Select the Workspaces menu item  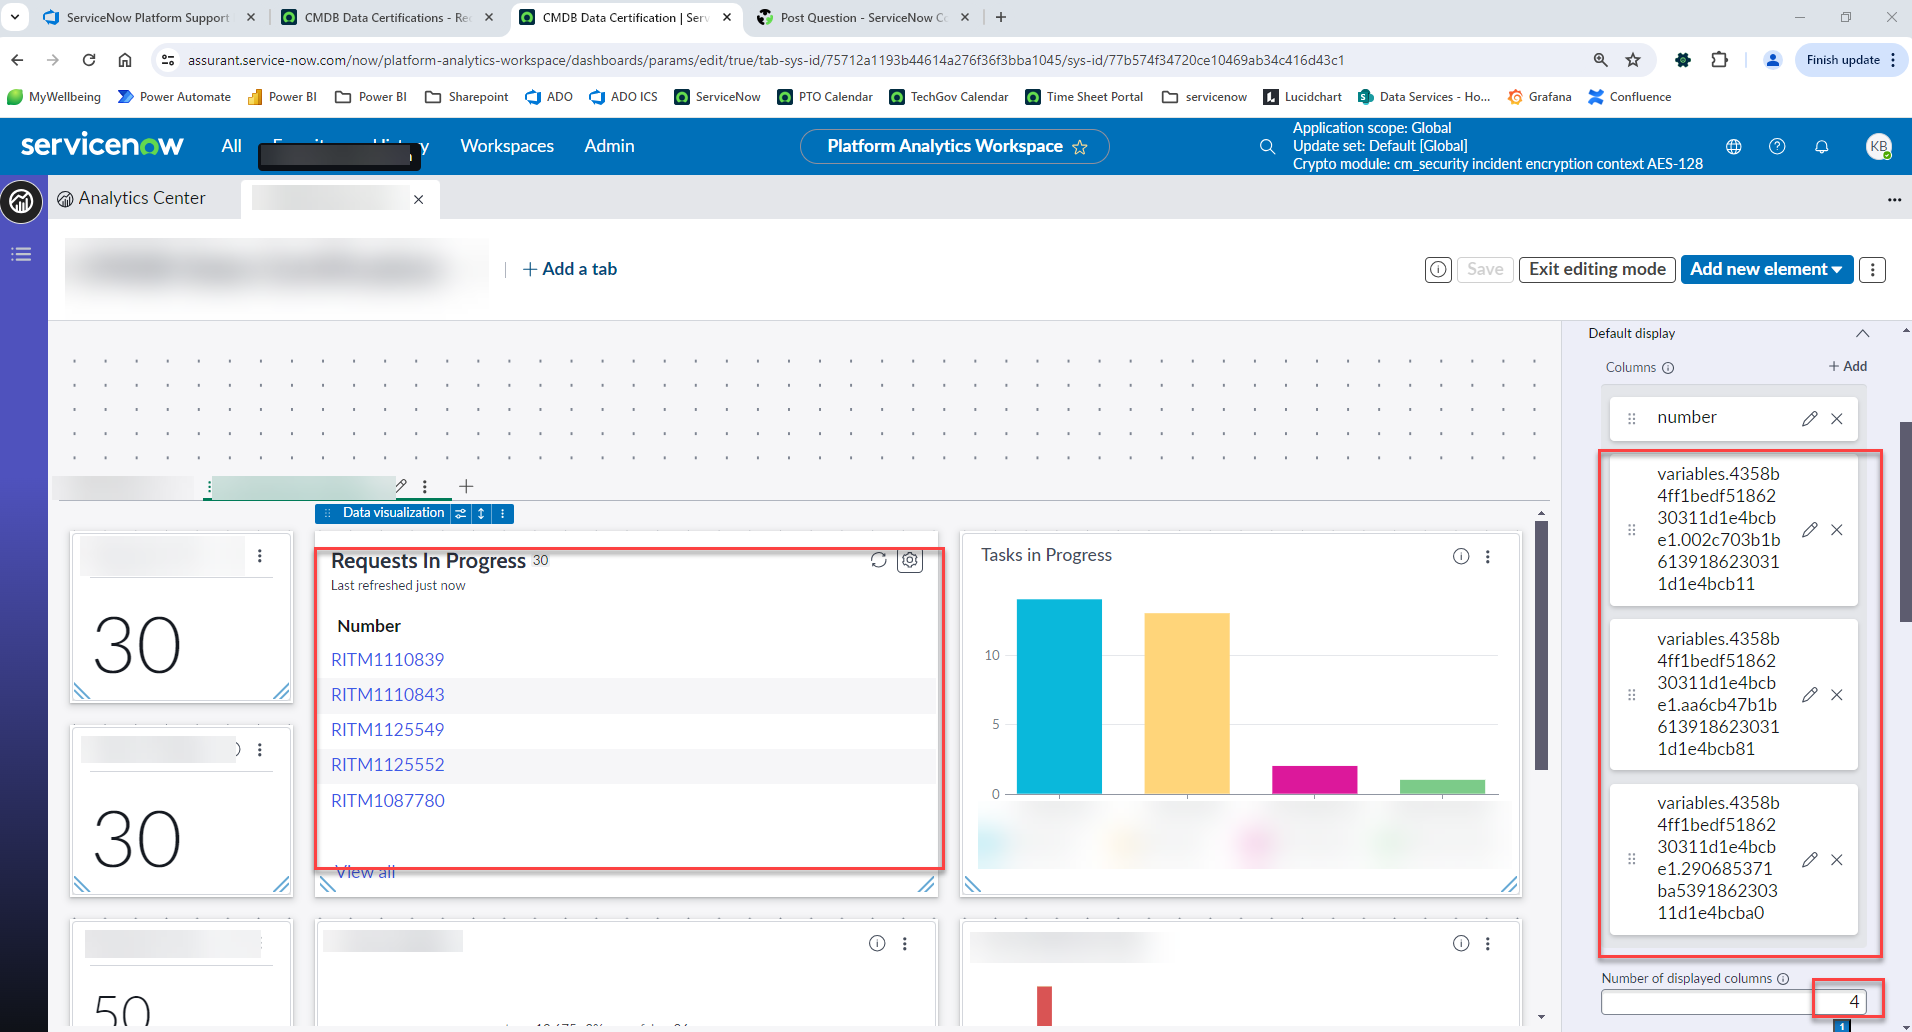pyautogui.click(x=507, y=146)
